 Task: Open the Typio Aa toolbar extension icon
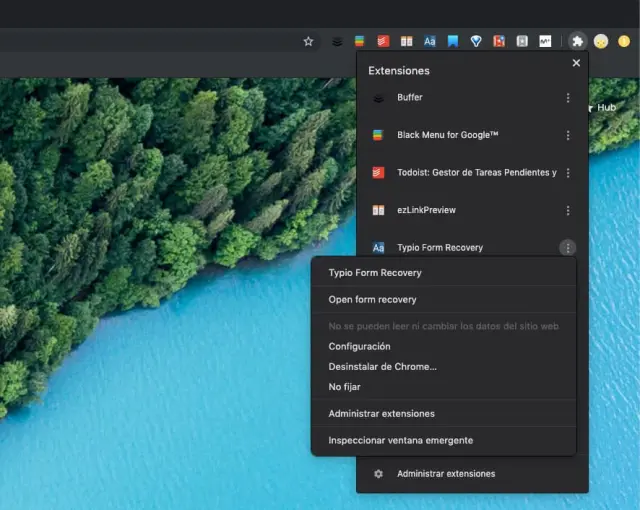click(429, 41)
